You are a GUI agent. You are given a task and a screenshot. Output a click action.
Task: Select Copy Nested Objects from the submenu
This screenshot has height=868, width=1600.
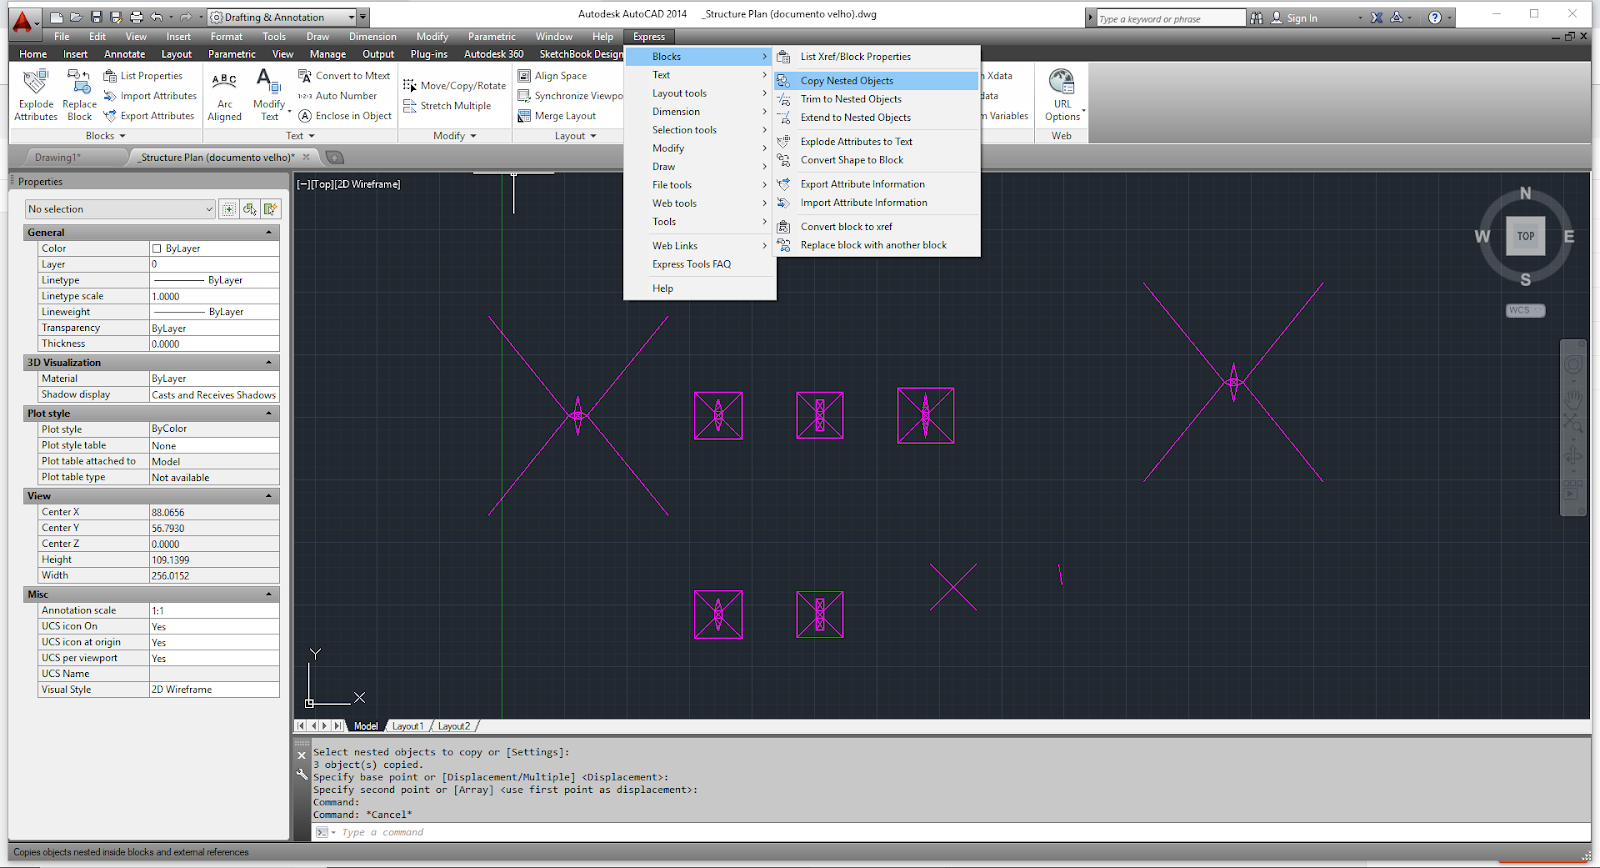coord(877,81)
